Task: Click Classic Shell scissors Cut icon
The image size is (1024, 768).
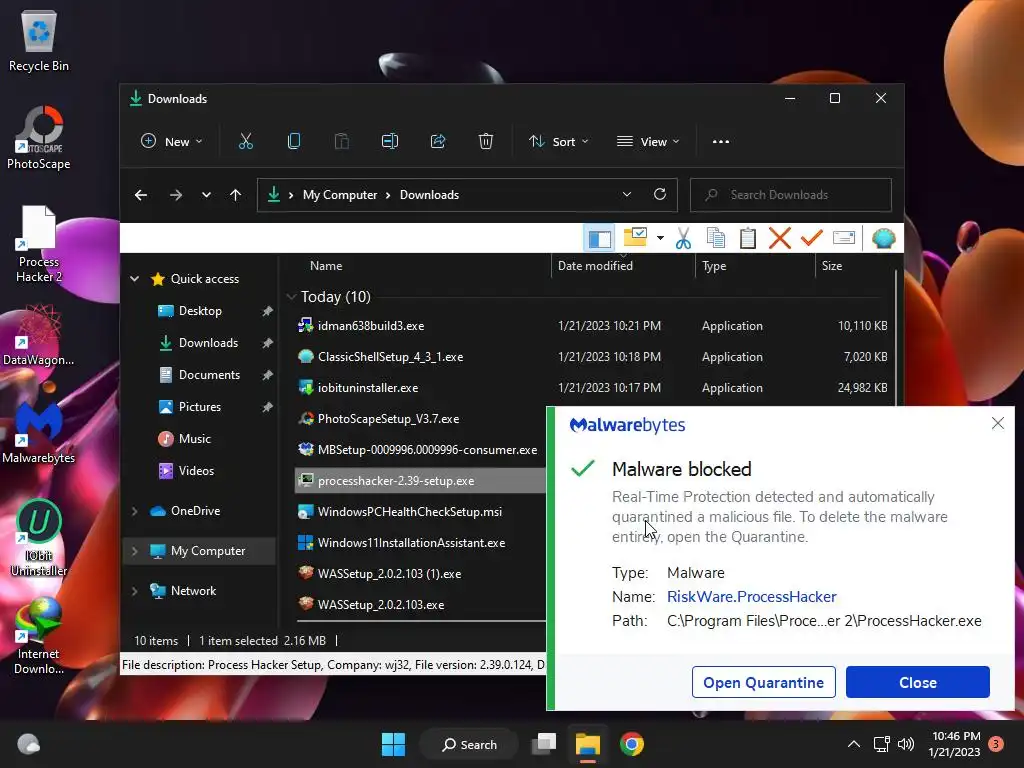Action: coord(683,238)
